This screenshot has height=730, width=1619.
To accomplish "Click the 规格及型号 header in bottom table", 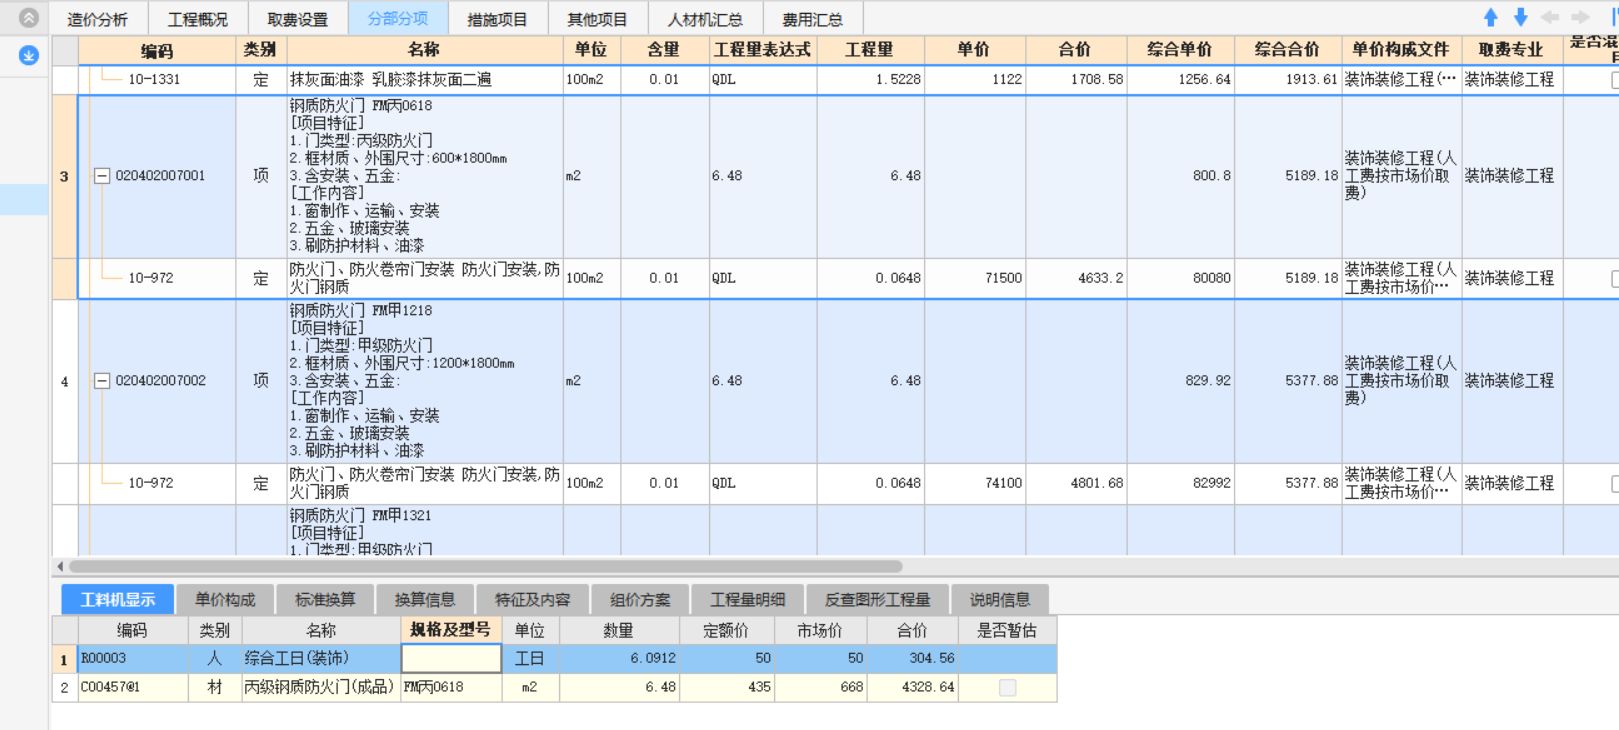I will pos(451,630).
